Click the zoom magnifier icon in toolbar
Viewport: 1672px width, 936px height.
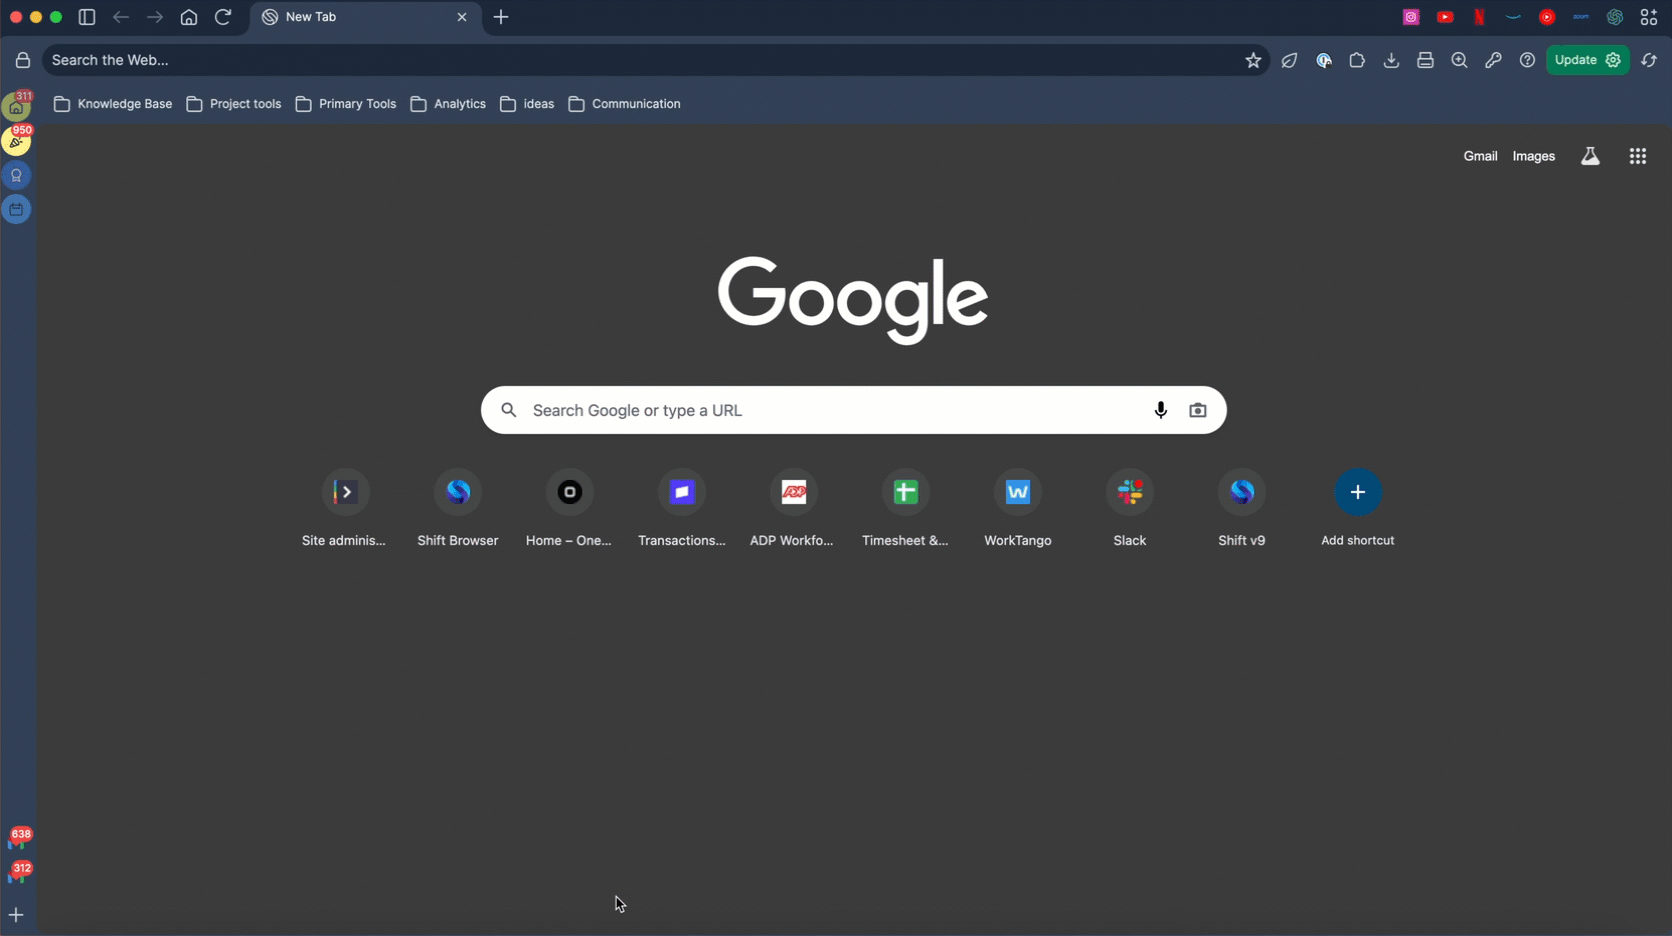point(1459,60)
